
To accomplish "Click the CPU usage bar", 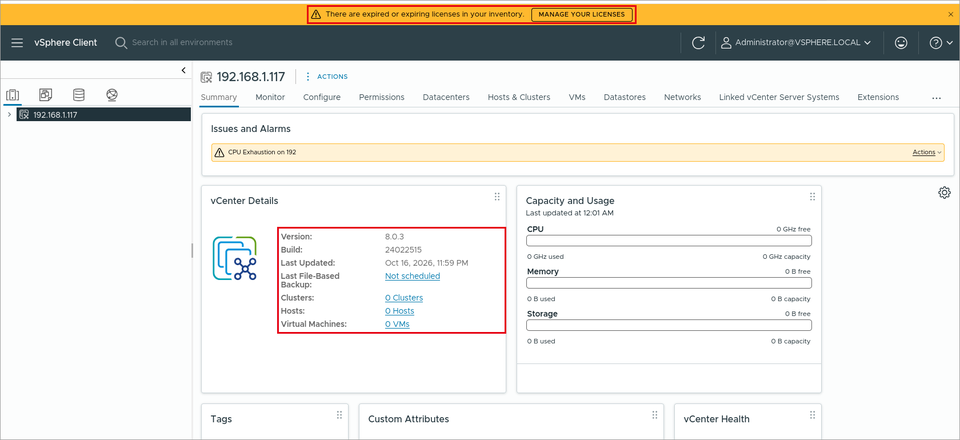I will point(669,241).
